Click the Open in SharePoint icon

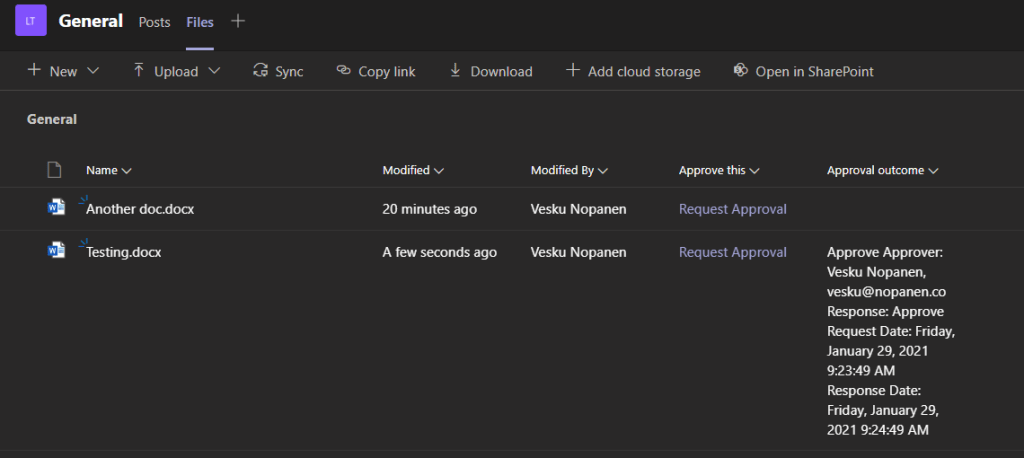point(741,71)
